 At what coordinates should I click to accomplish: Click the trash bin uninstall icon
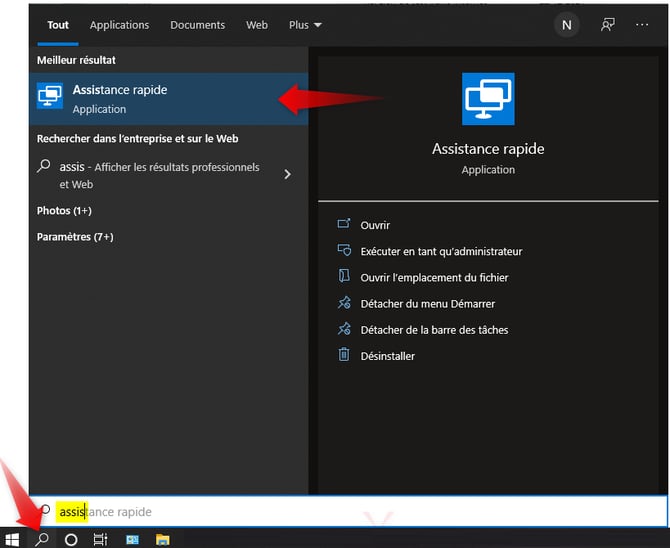(344, 354)
